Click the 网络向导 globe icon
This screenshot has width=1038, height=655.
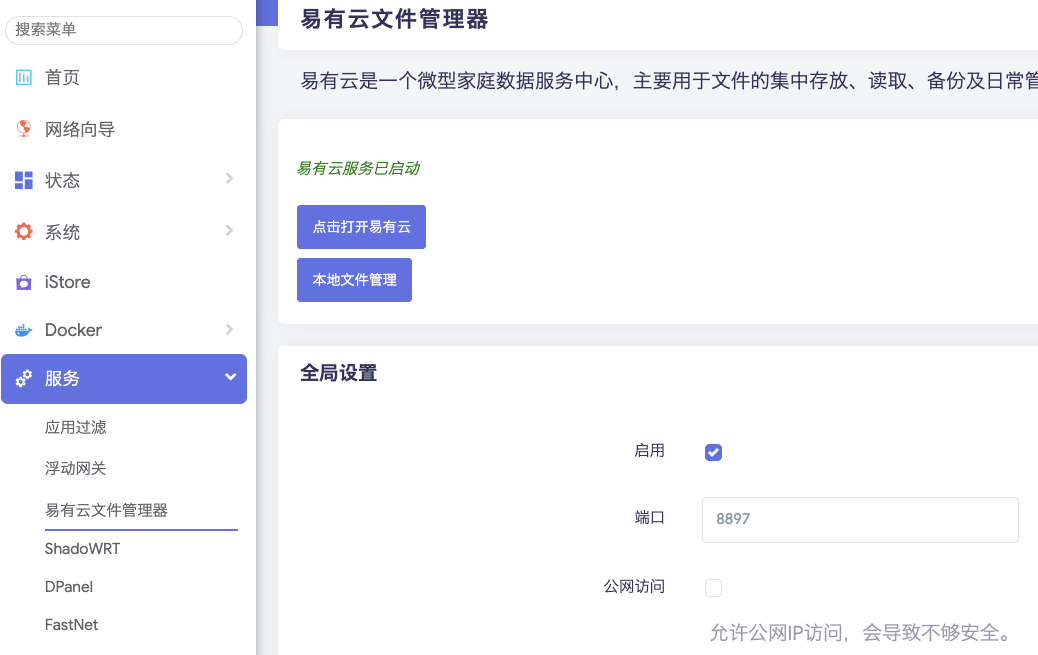(24, 129)
